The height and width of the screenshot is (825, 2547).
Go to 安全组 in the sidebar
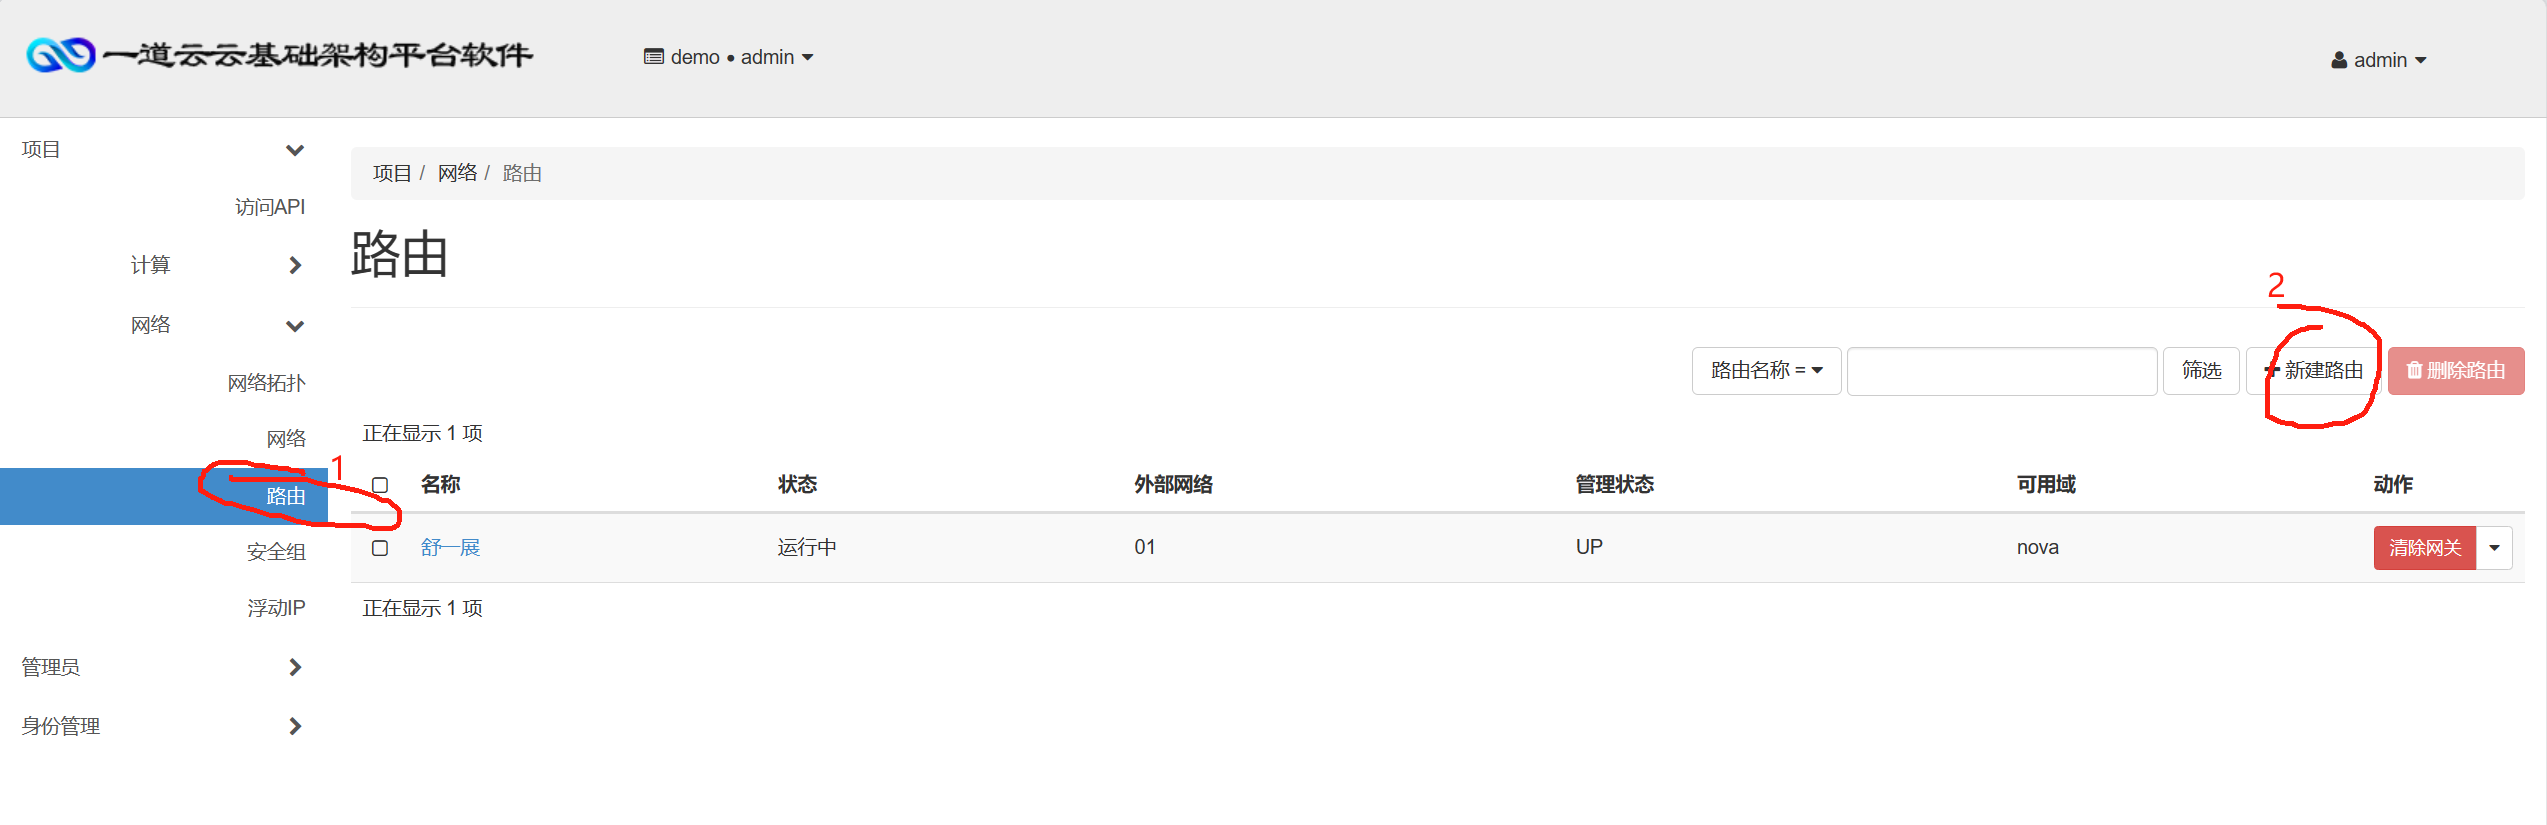pos(275,552)
